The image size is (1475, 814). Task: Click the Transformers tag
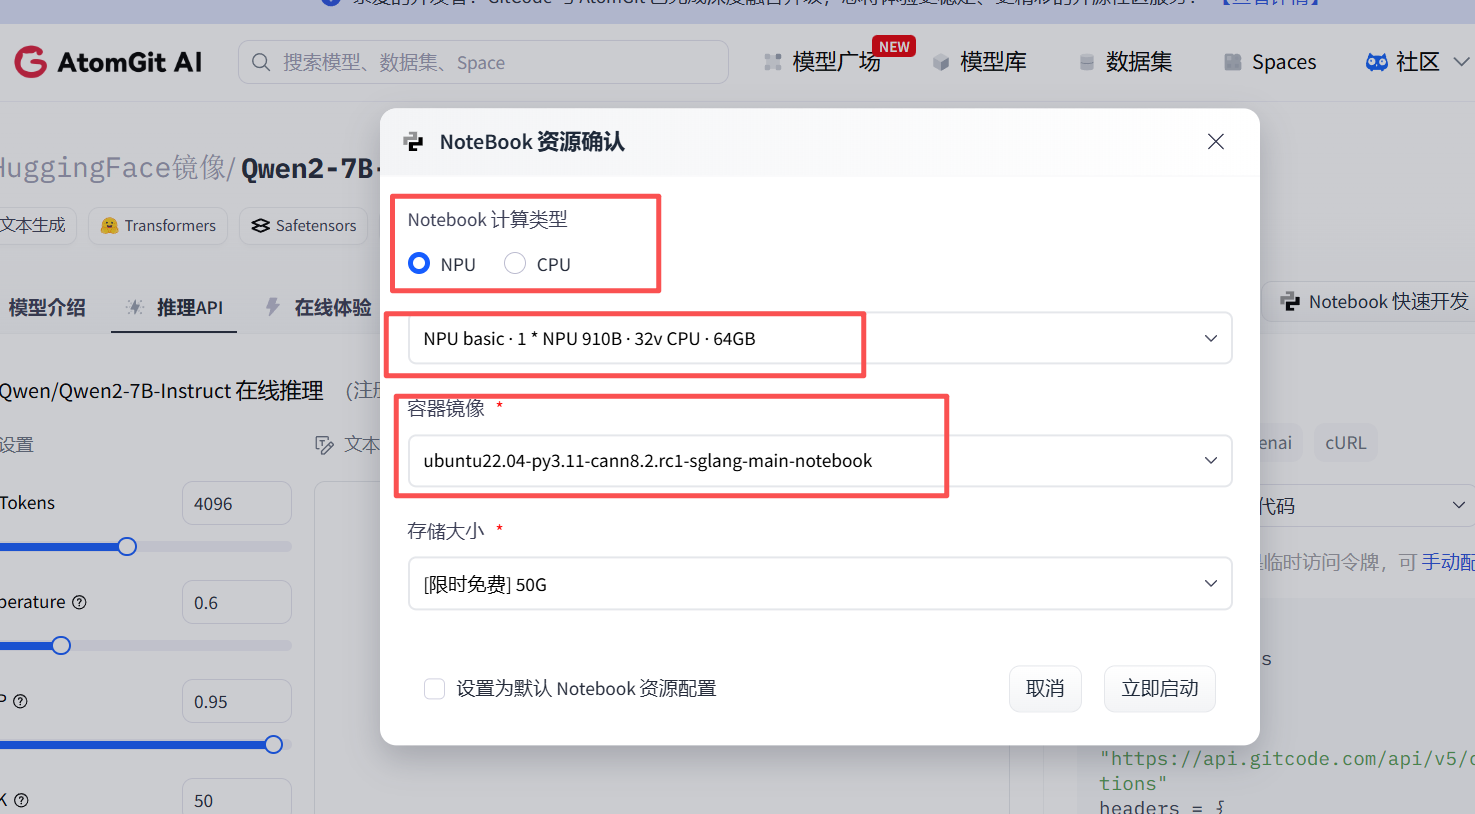click(158, 226)
